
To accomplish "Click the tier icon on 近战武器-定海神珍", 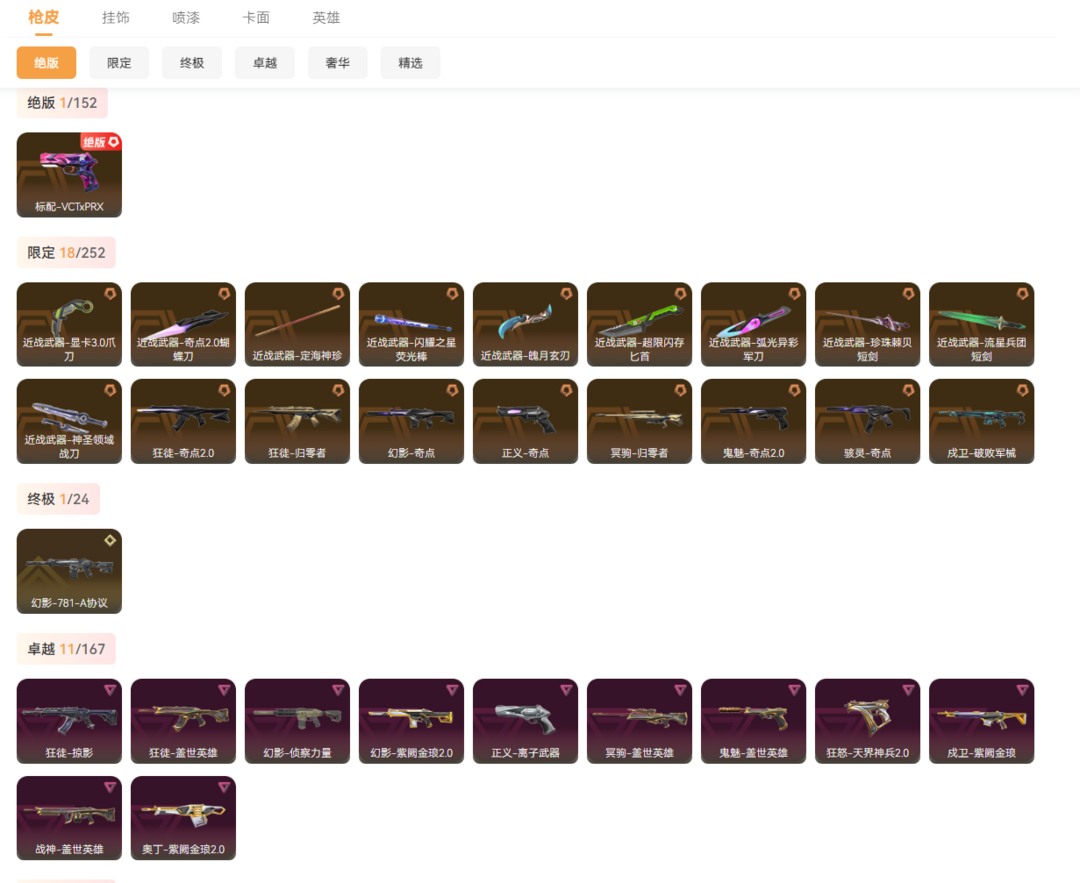I will pos(338,294).
